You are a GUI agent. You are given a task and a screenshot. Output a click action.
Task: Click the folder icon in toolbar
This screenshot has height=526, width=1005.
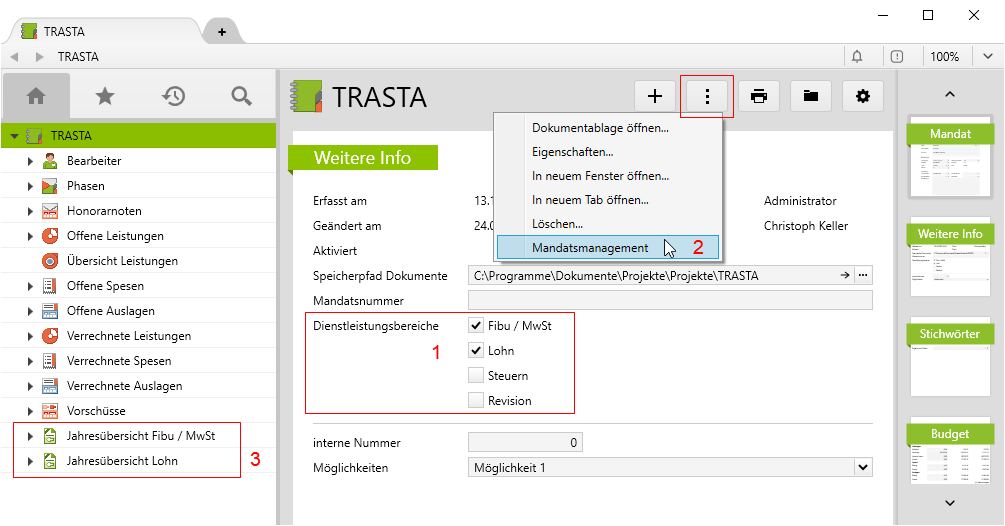coord(811,96)
